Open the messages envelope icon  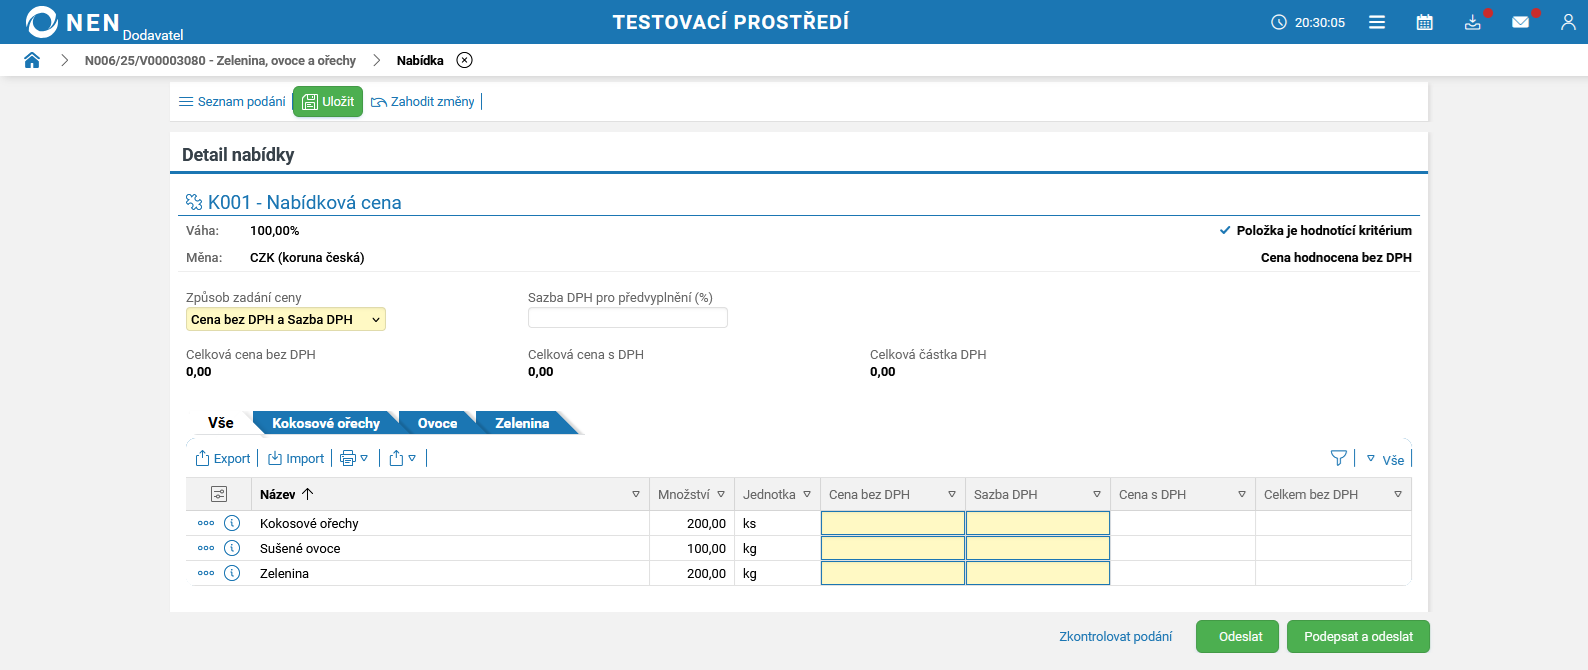point(1520,22)
